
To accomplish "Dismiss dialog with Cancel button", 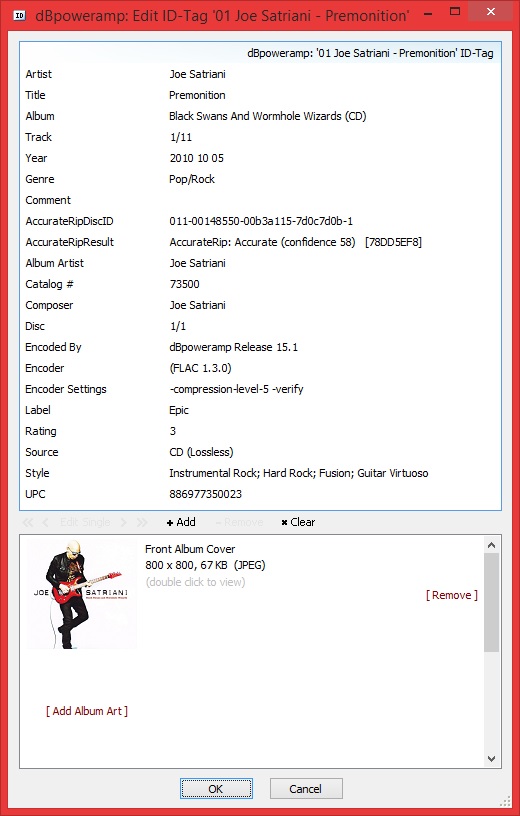I will [306, 789].
